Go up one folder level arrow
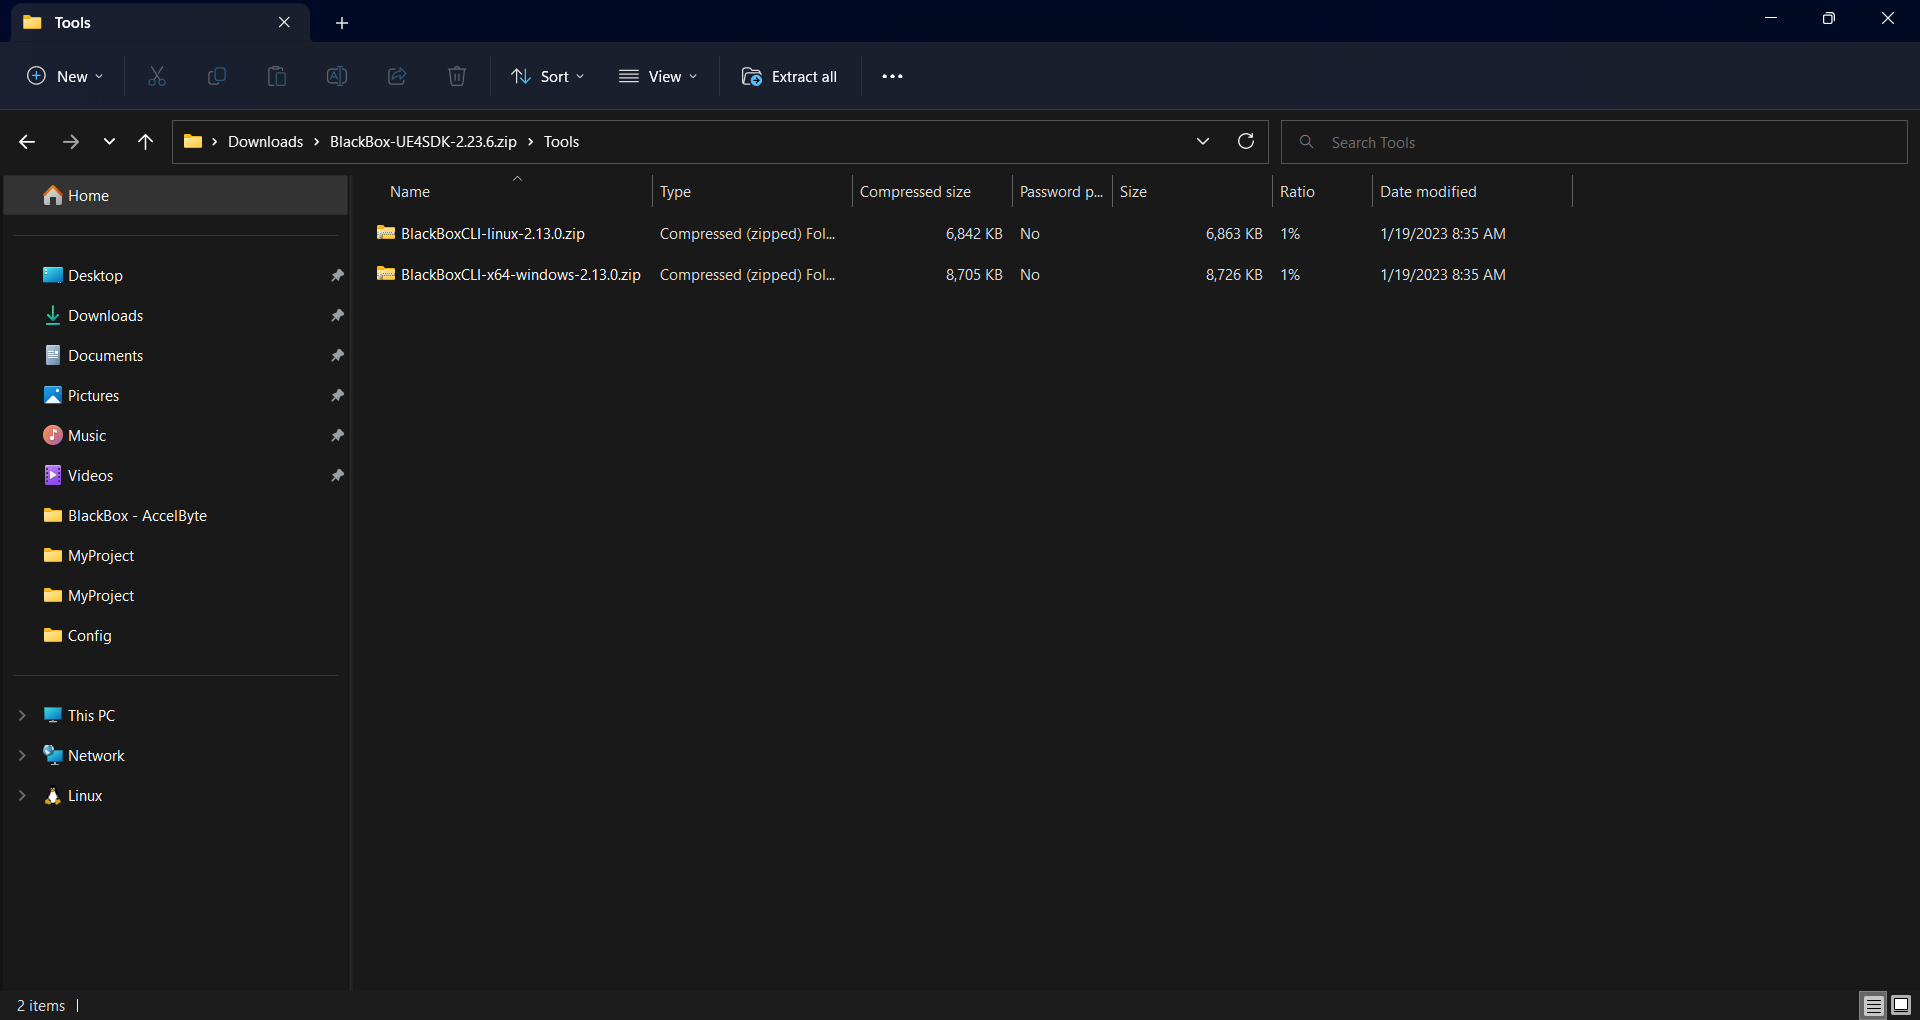Image resolution: width=1920 pixels, height=1020 pixels. (x=146, y=142)
